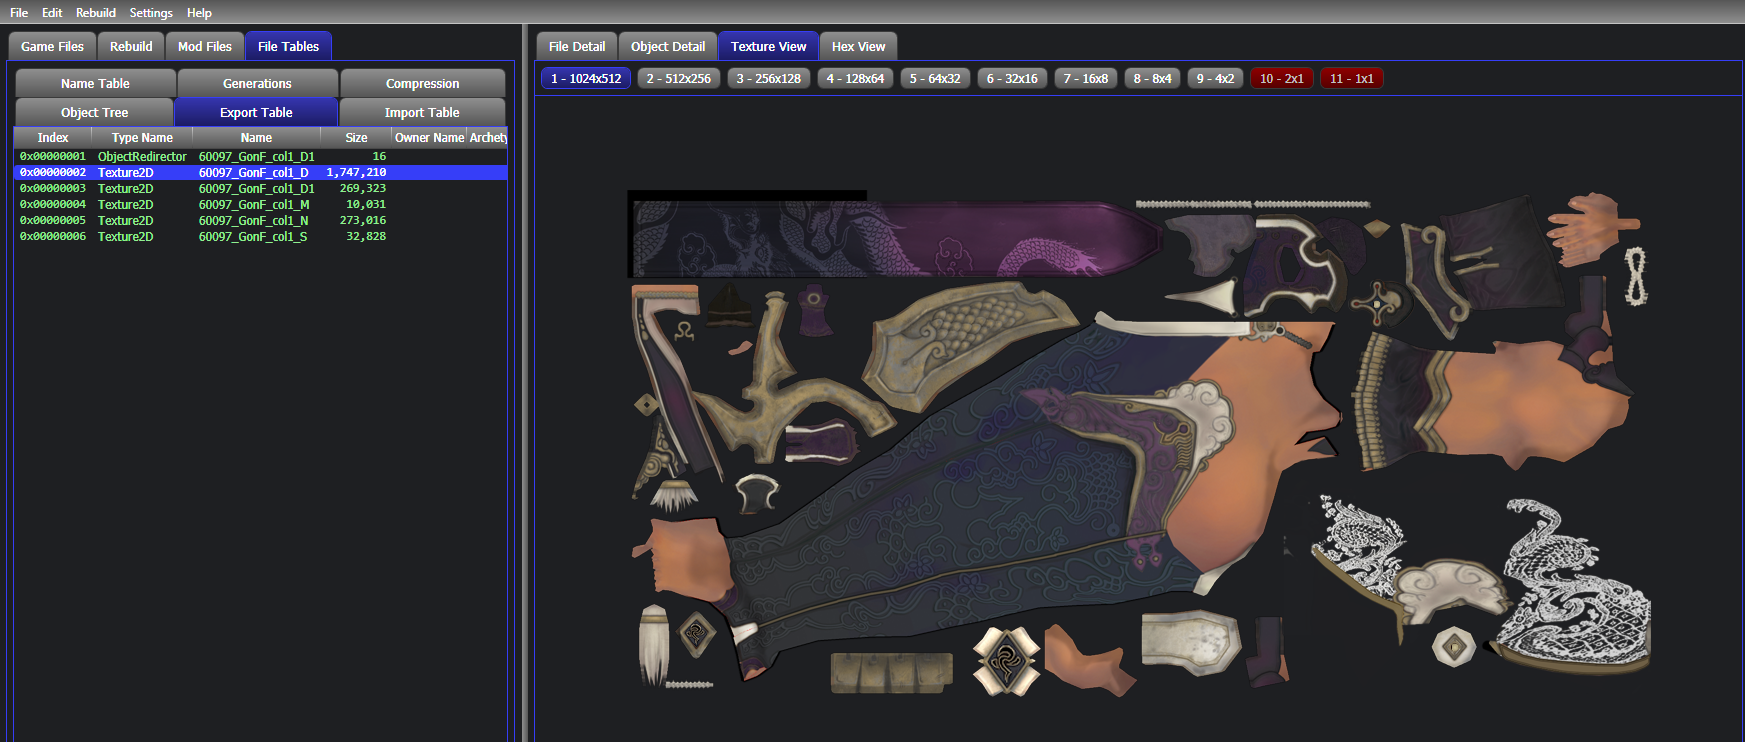
Task: Open the Import Table tab
Action: [x=422, y=112]
